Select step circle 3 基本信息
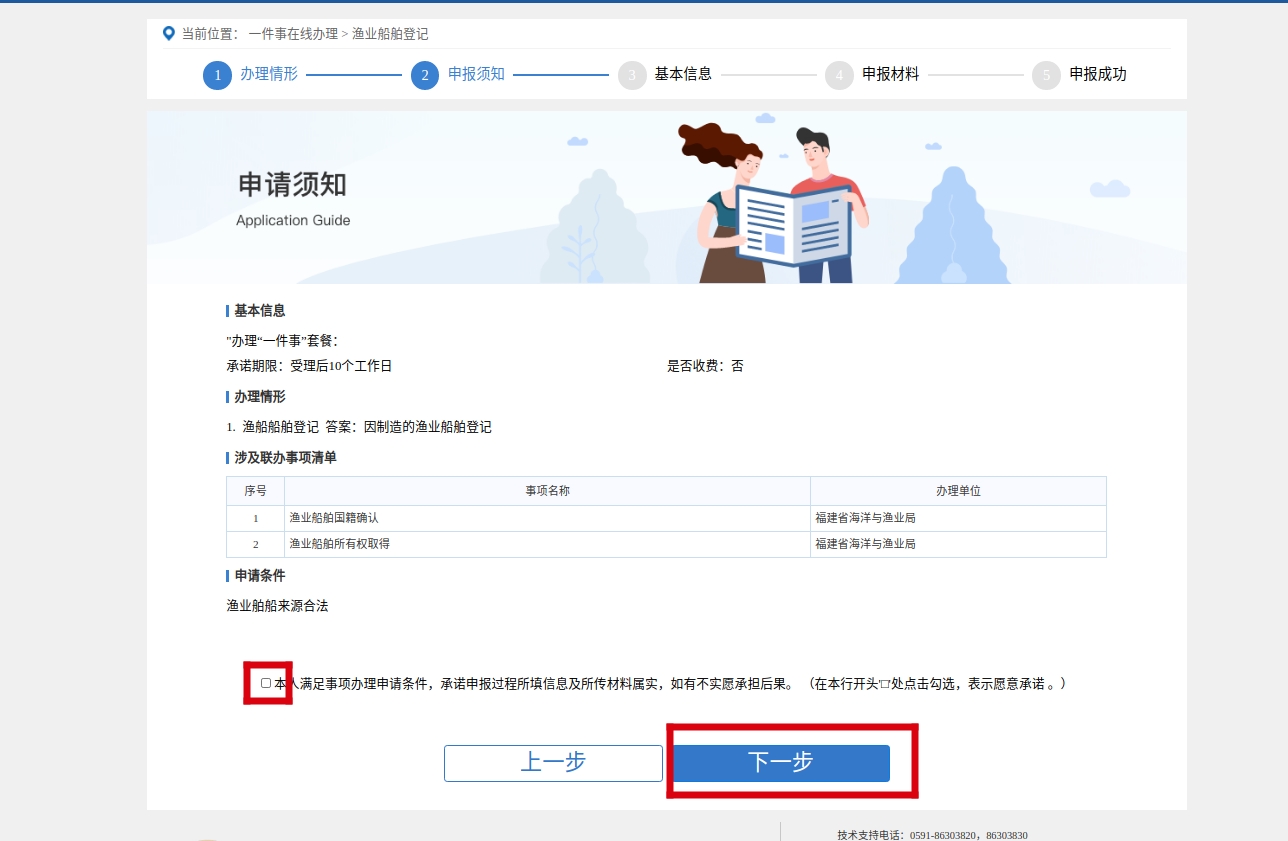The height and width of the screenshot is (841, 1288). [632, 75]
